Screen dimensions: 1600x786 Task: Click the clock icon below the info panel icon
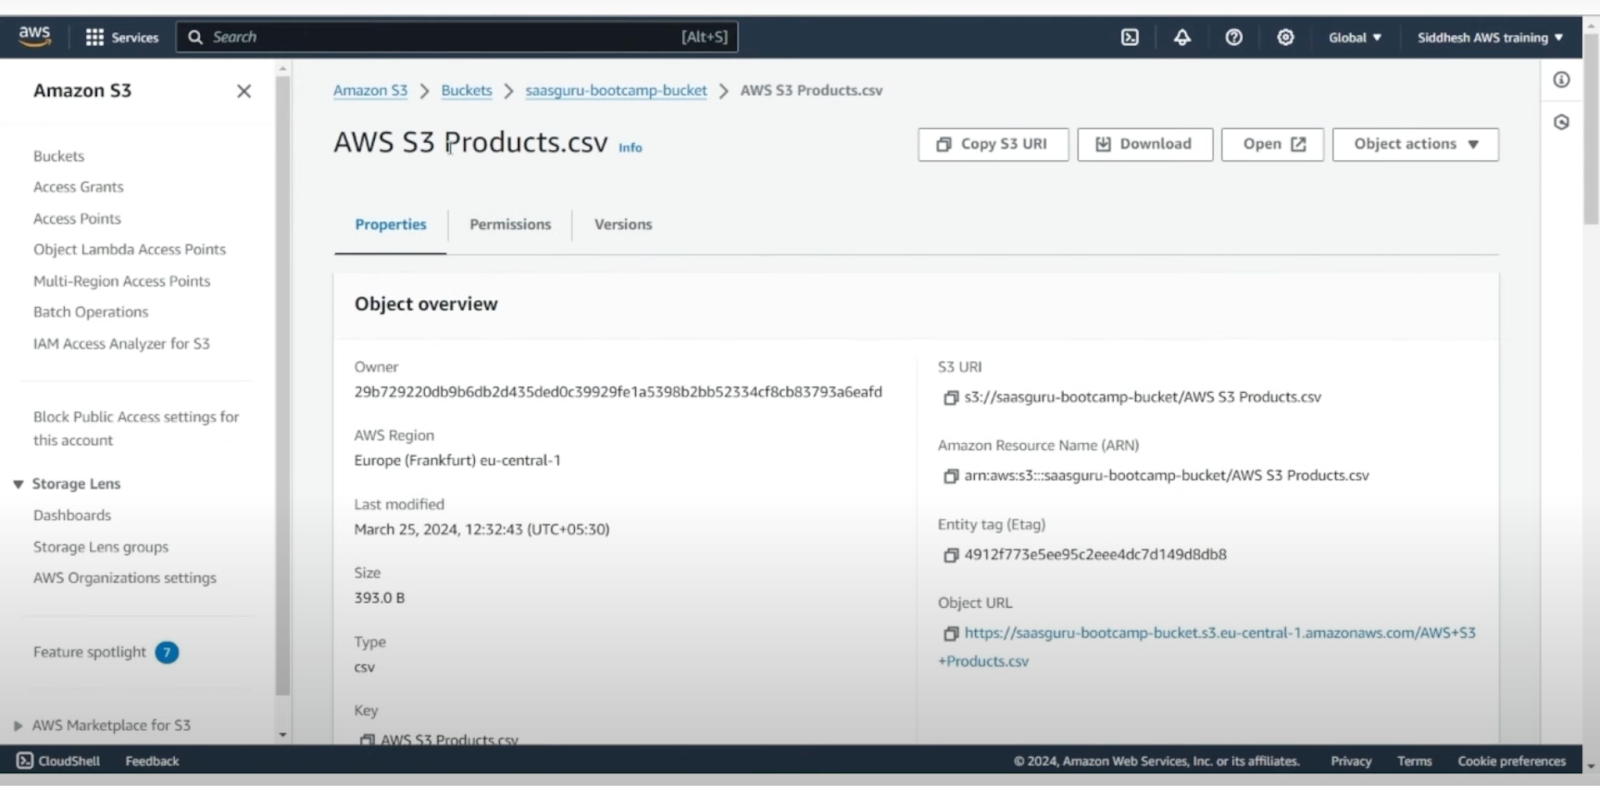(1561, 122)
